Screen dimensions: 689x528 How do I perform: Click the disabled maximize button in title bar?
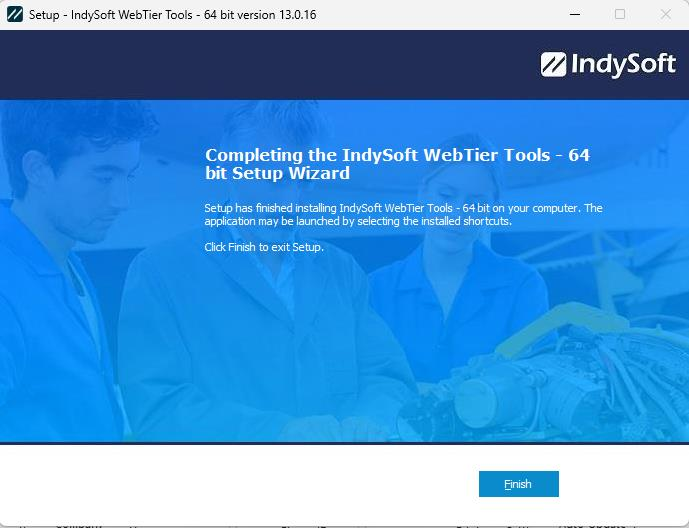coord(620,14)
